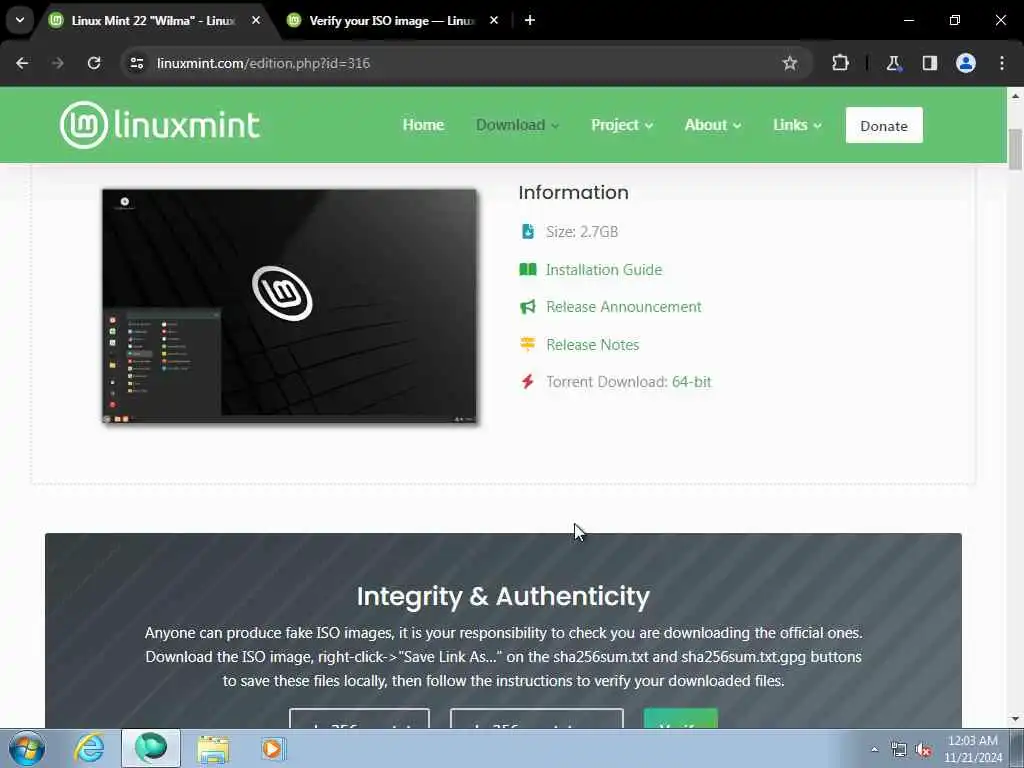
Task: Click the Information heading
Action: pyautogui.click(x=573, y=193)
